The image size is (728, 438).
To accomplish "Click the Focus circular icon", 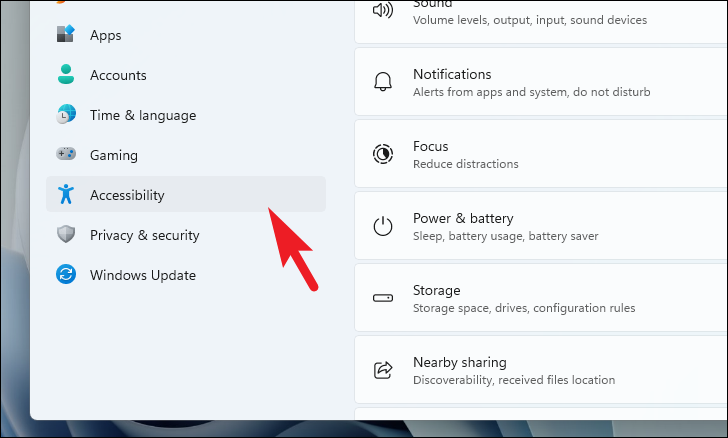I will [383, 154].
